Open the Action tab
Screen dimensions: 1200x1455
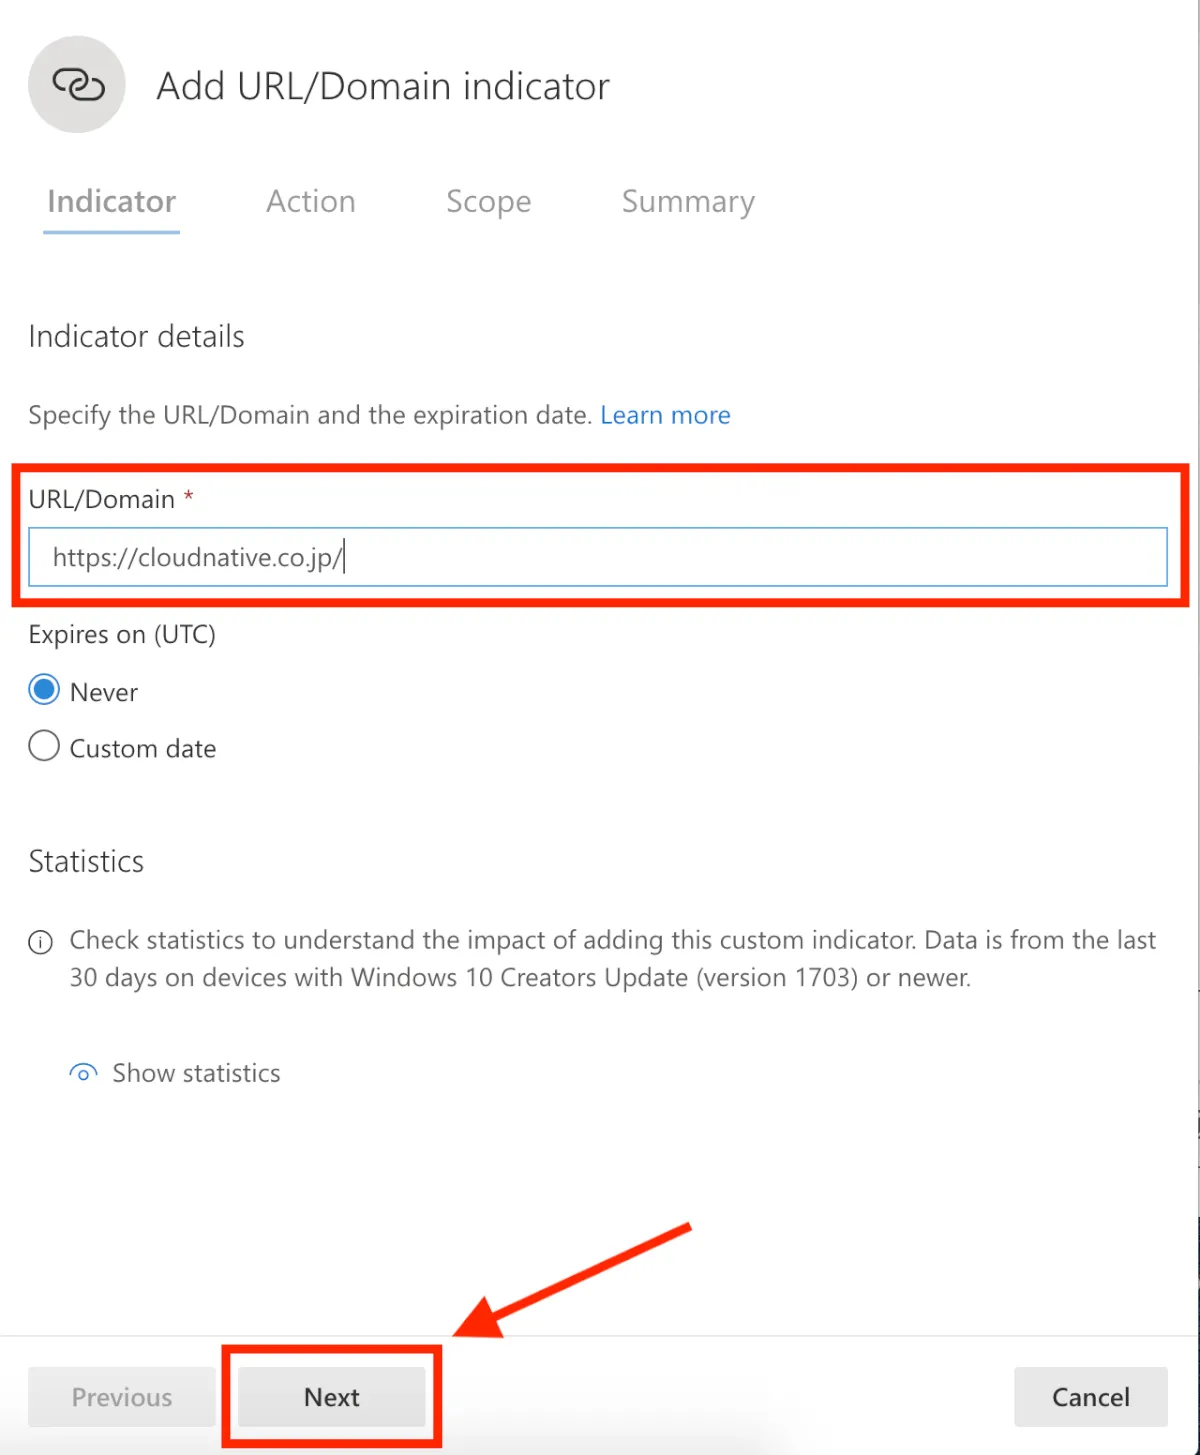pyautogui.click(x=310, y=202)
